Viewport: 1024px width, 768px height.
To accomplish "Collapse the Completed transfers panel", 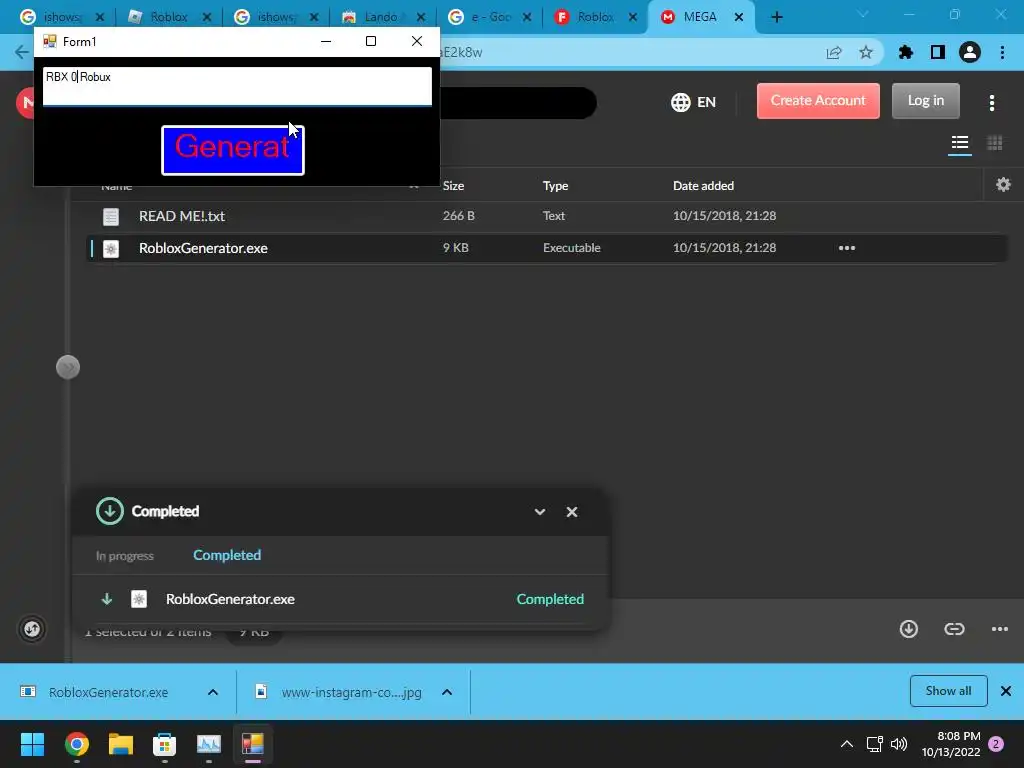I will (539, 512).
